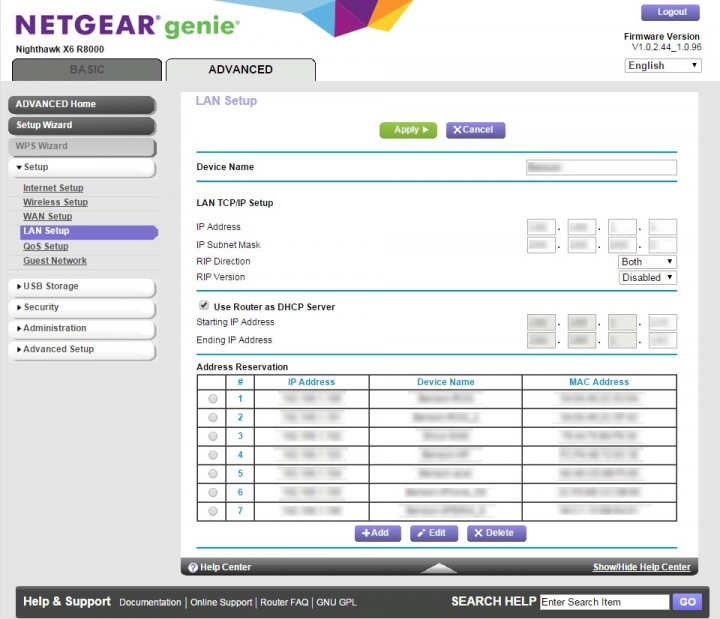Select radio button for reservation row 1

click(213, 399)
